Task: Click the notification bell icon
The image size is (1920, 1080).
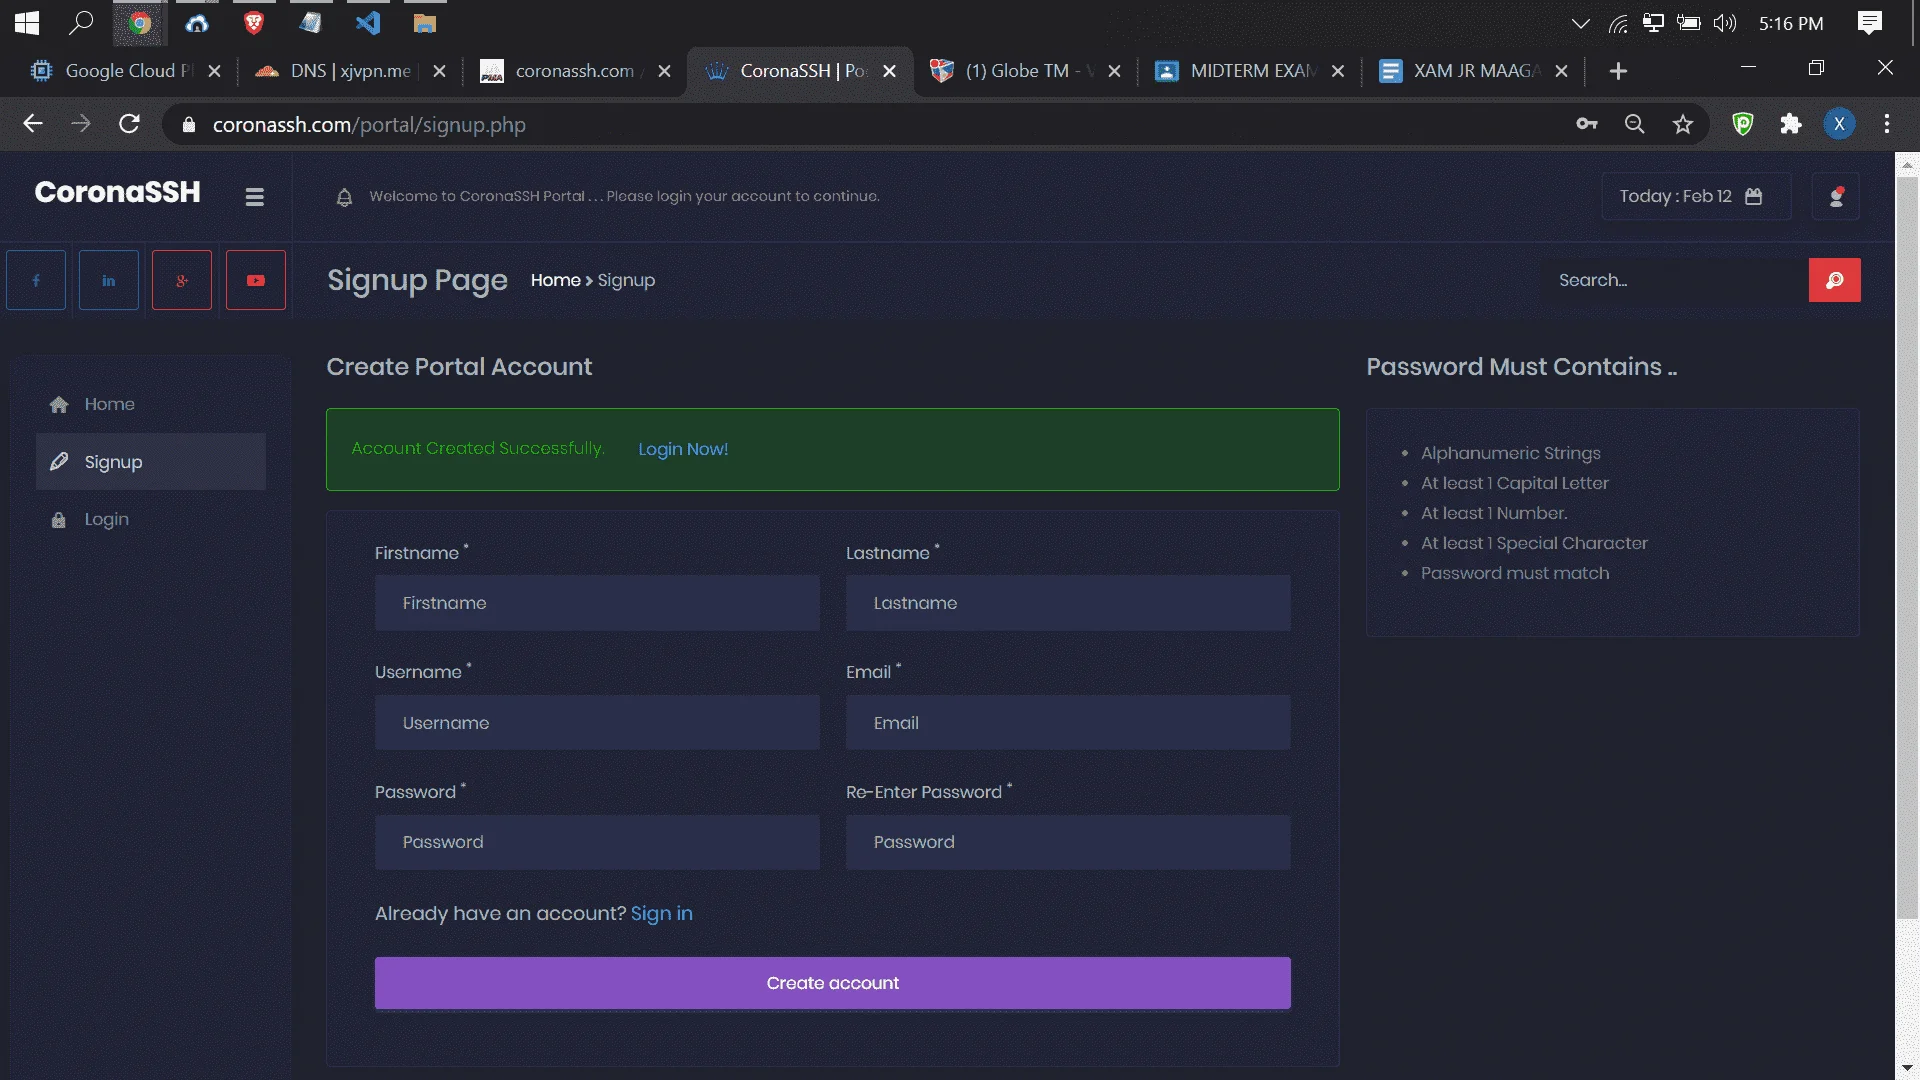Action: click(x=344, y=197)
